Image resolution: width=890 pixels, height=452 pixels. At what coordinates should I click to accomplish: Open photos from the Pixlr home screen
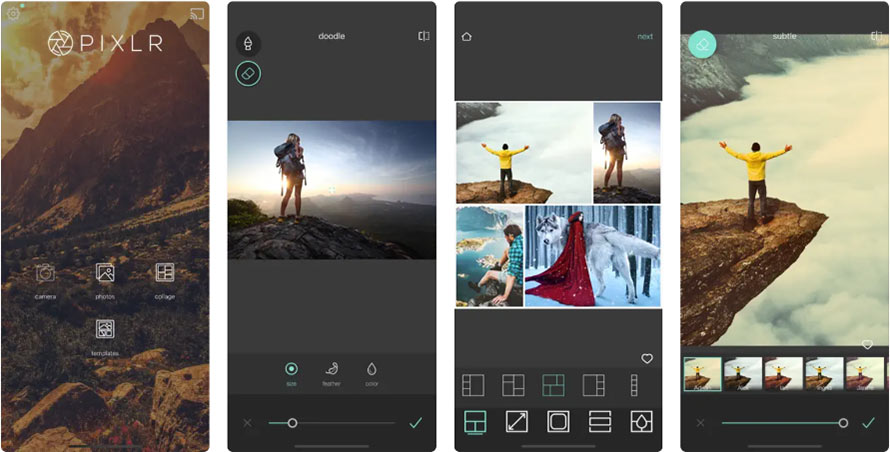click(105, 274)
